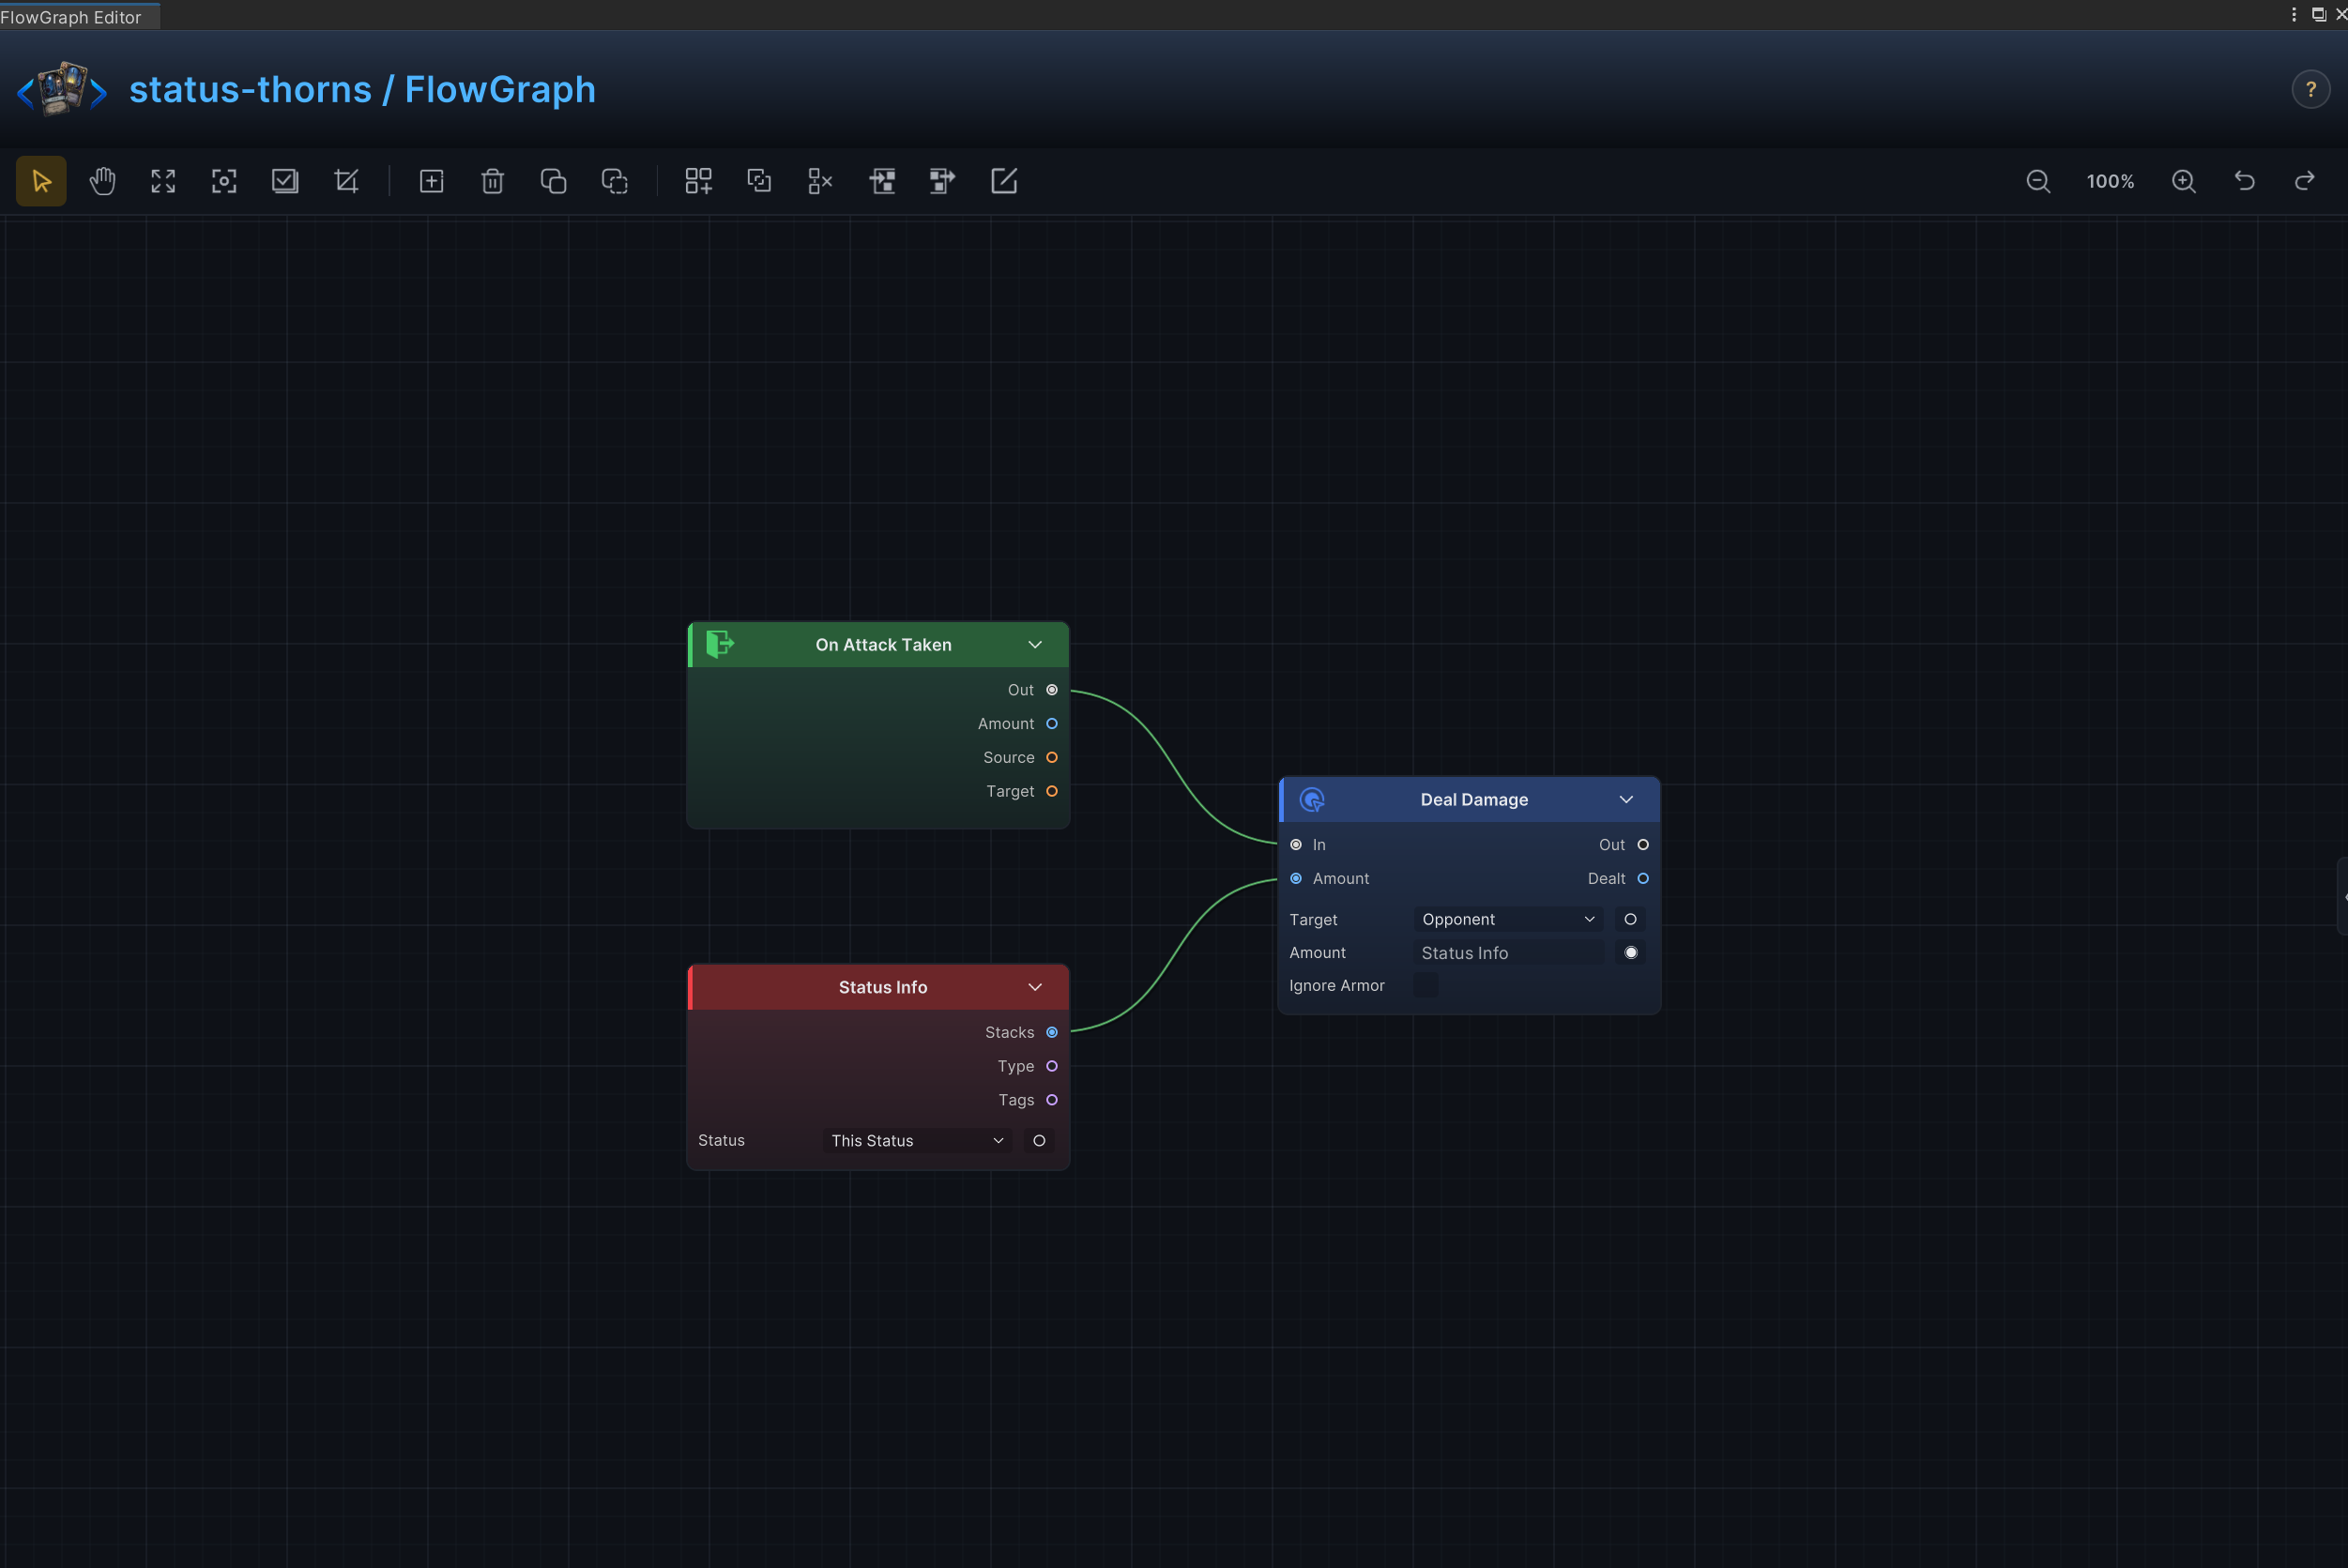The height and width of the screenshot is (1568, 2348).
Task: Click the Status label in Status Info node
Action: [x=721, y=1140]
